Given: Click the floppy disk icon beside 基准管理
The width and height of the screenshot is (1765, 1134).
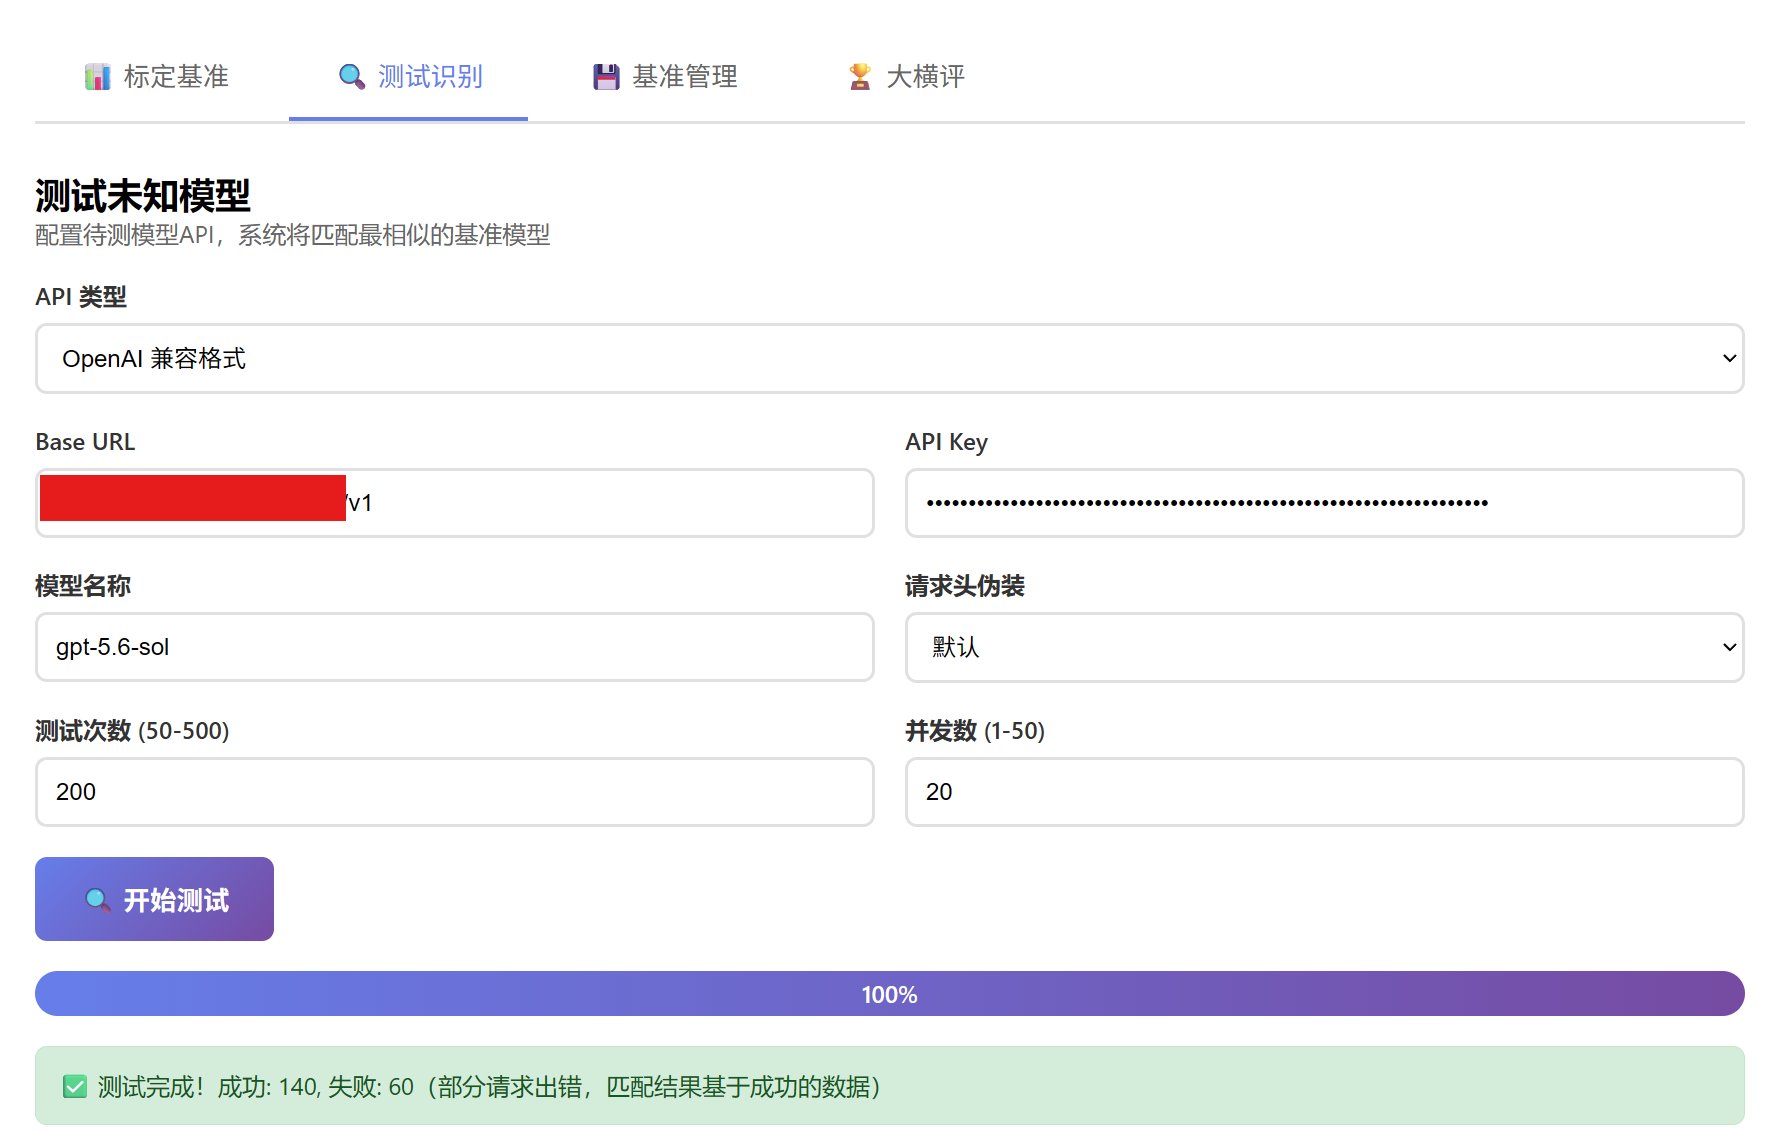Looking at the screenshot, I should pos(606,77).
